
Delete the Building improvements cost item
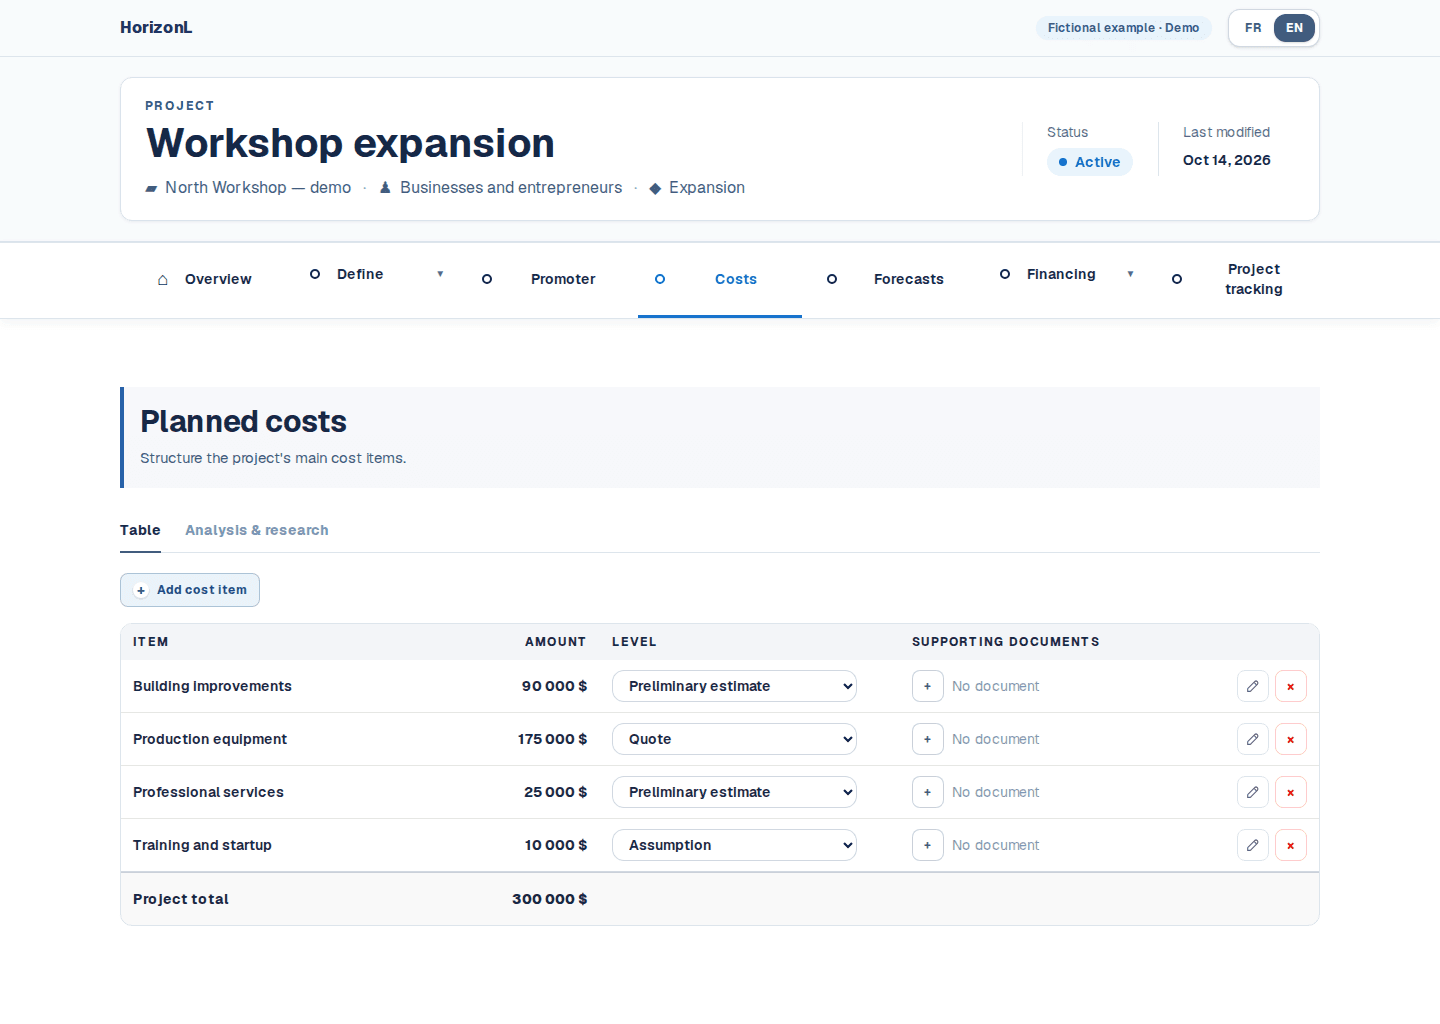click(1291, 686)
